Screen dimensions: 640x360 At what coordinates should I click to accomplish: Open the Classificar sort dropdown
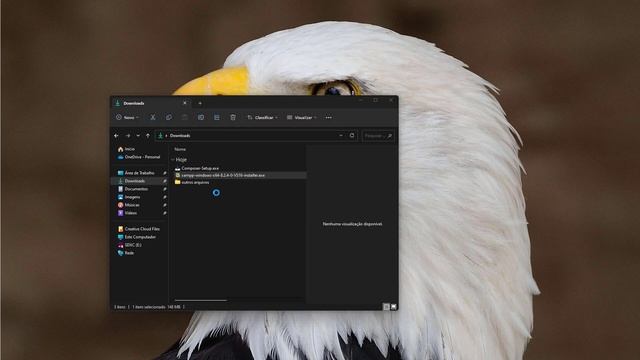click(262, 118)
